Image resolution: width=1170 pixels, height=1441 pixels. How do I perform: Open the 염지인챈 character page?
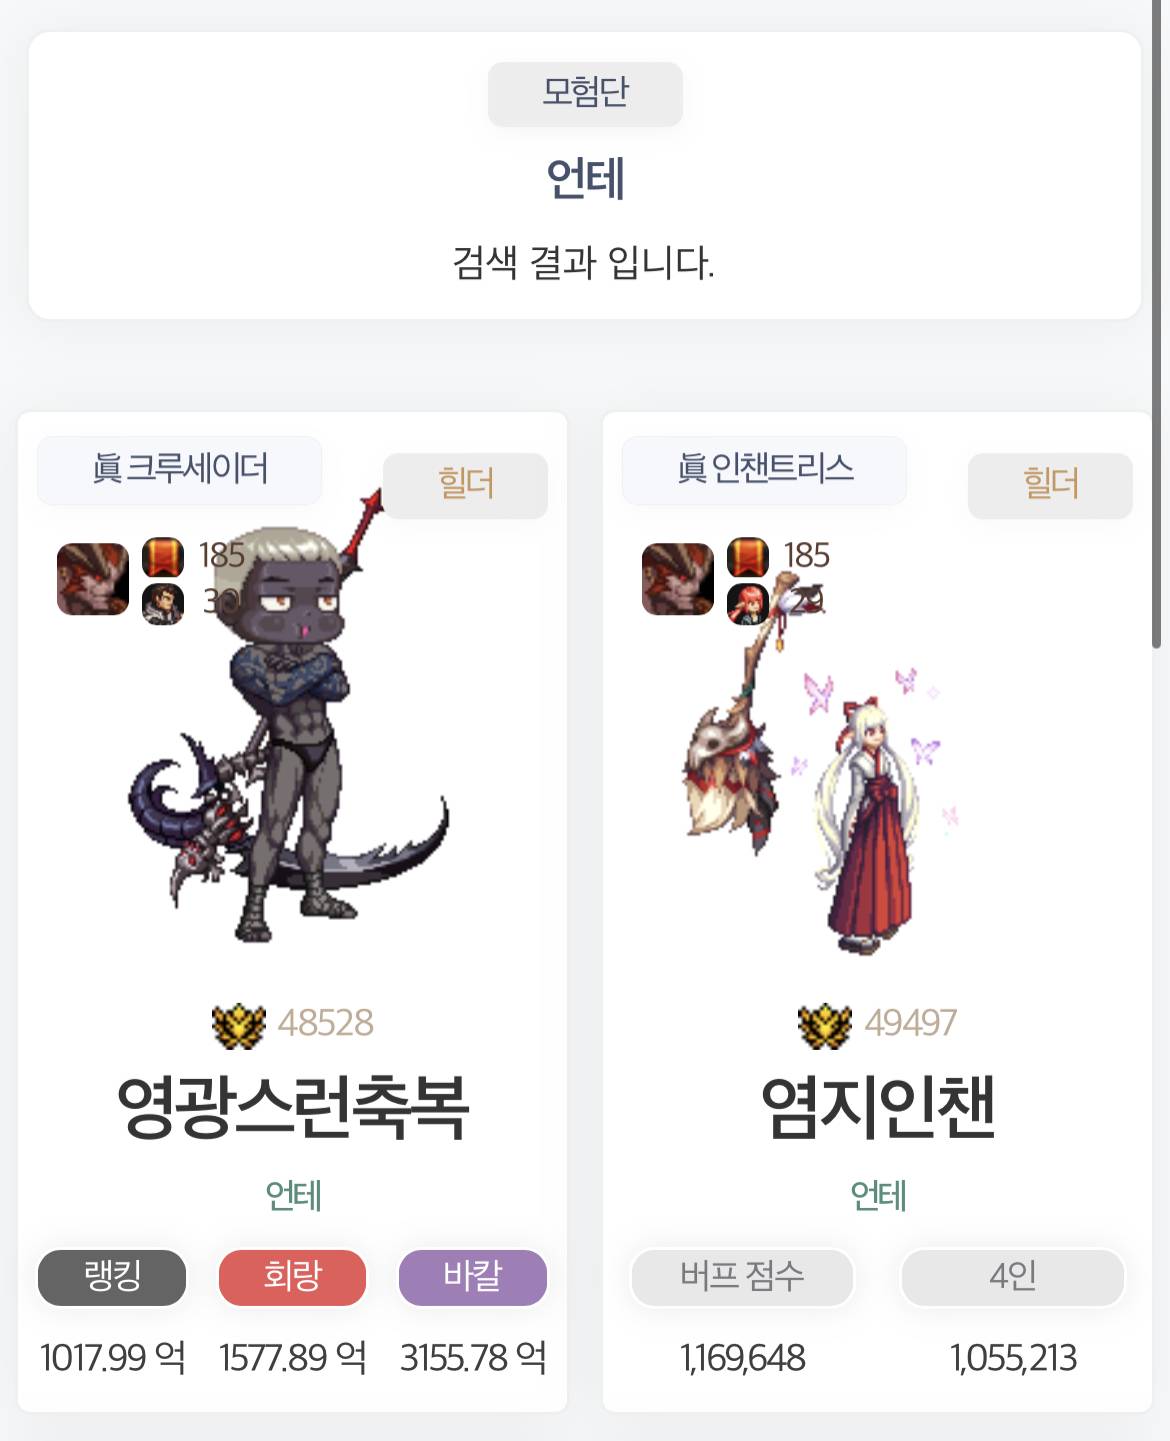878,1108
